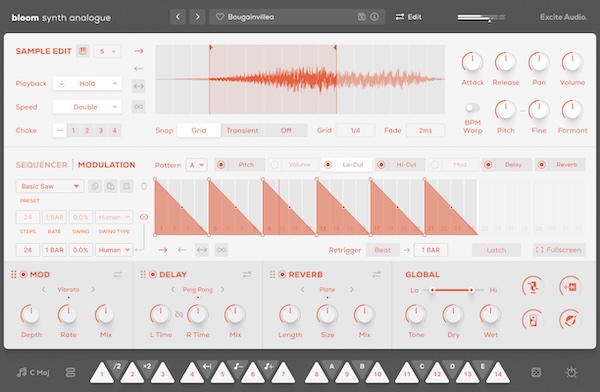
Task: Select Choke group 2
Action: (x=87, y=131)
